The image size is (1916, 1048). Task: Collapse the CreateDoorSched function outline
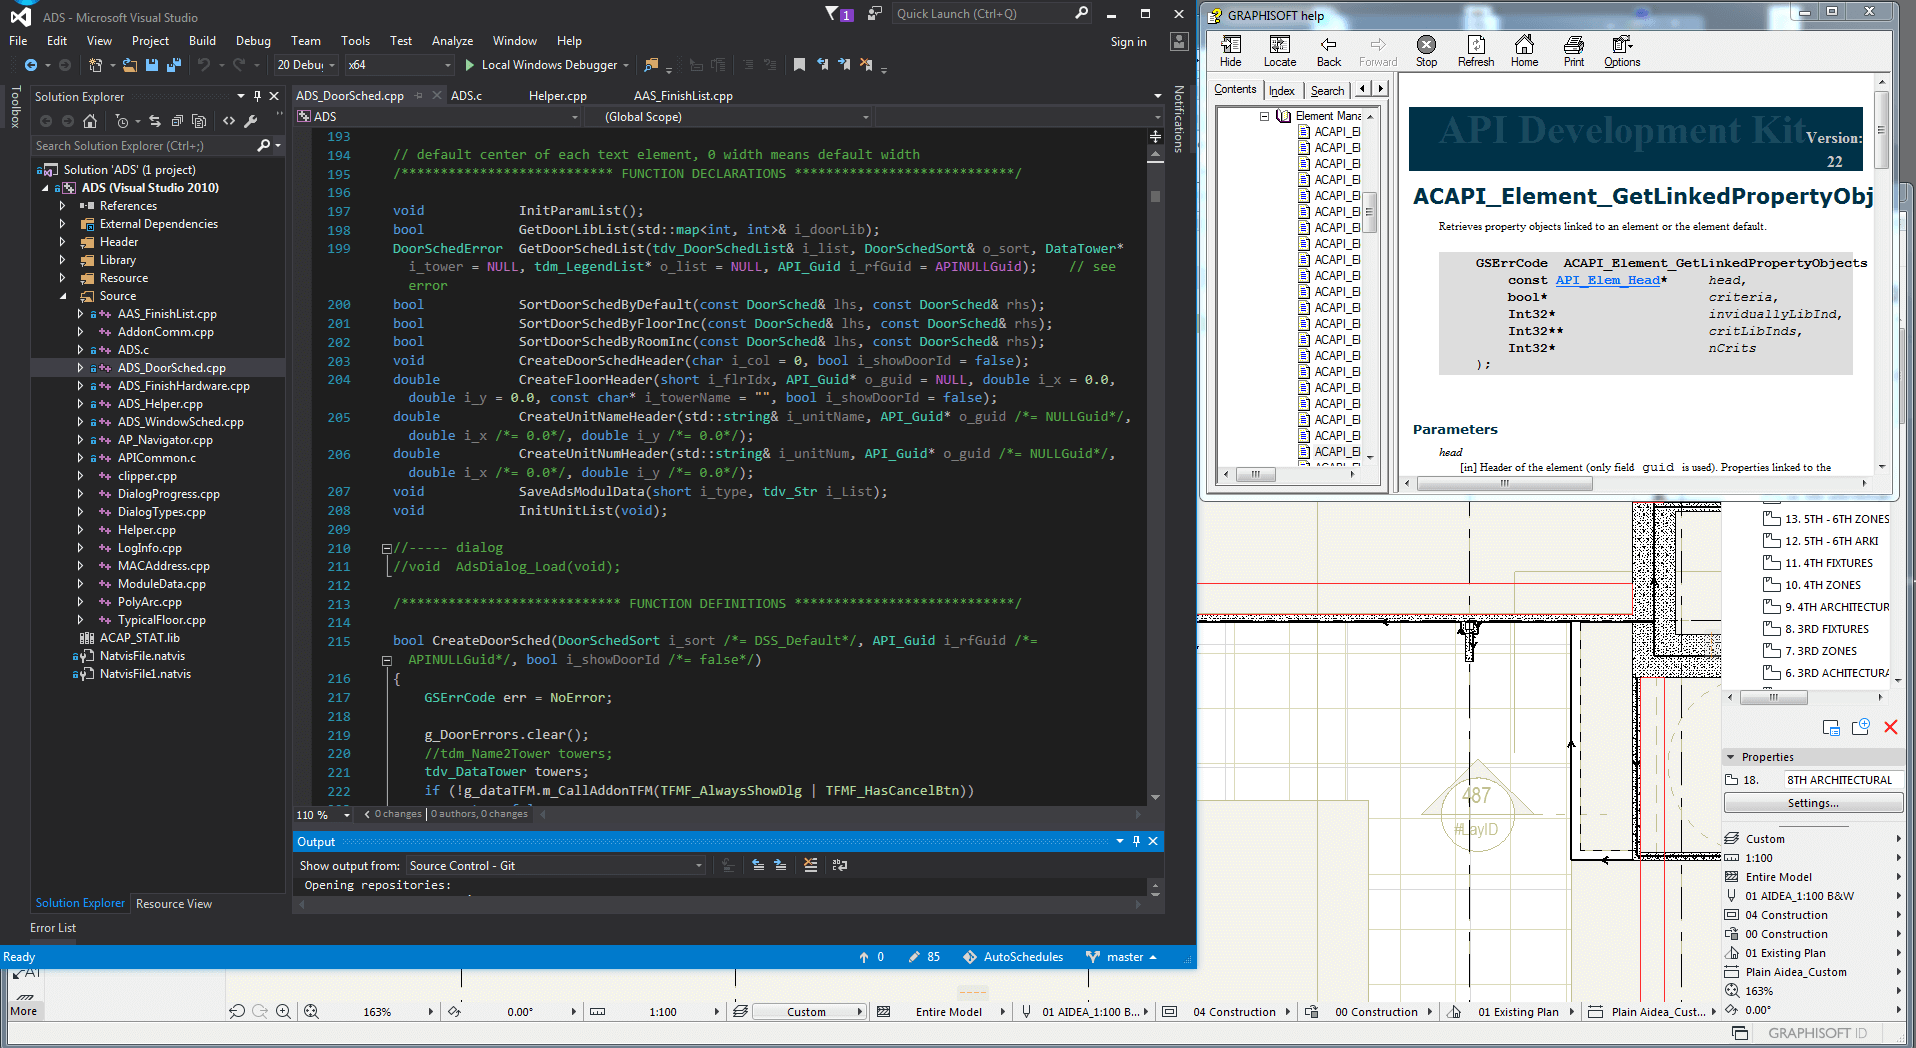pyautogui.click(x=386, y=660)
